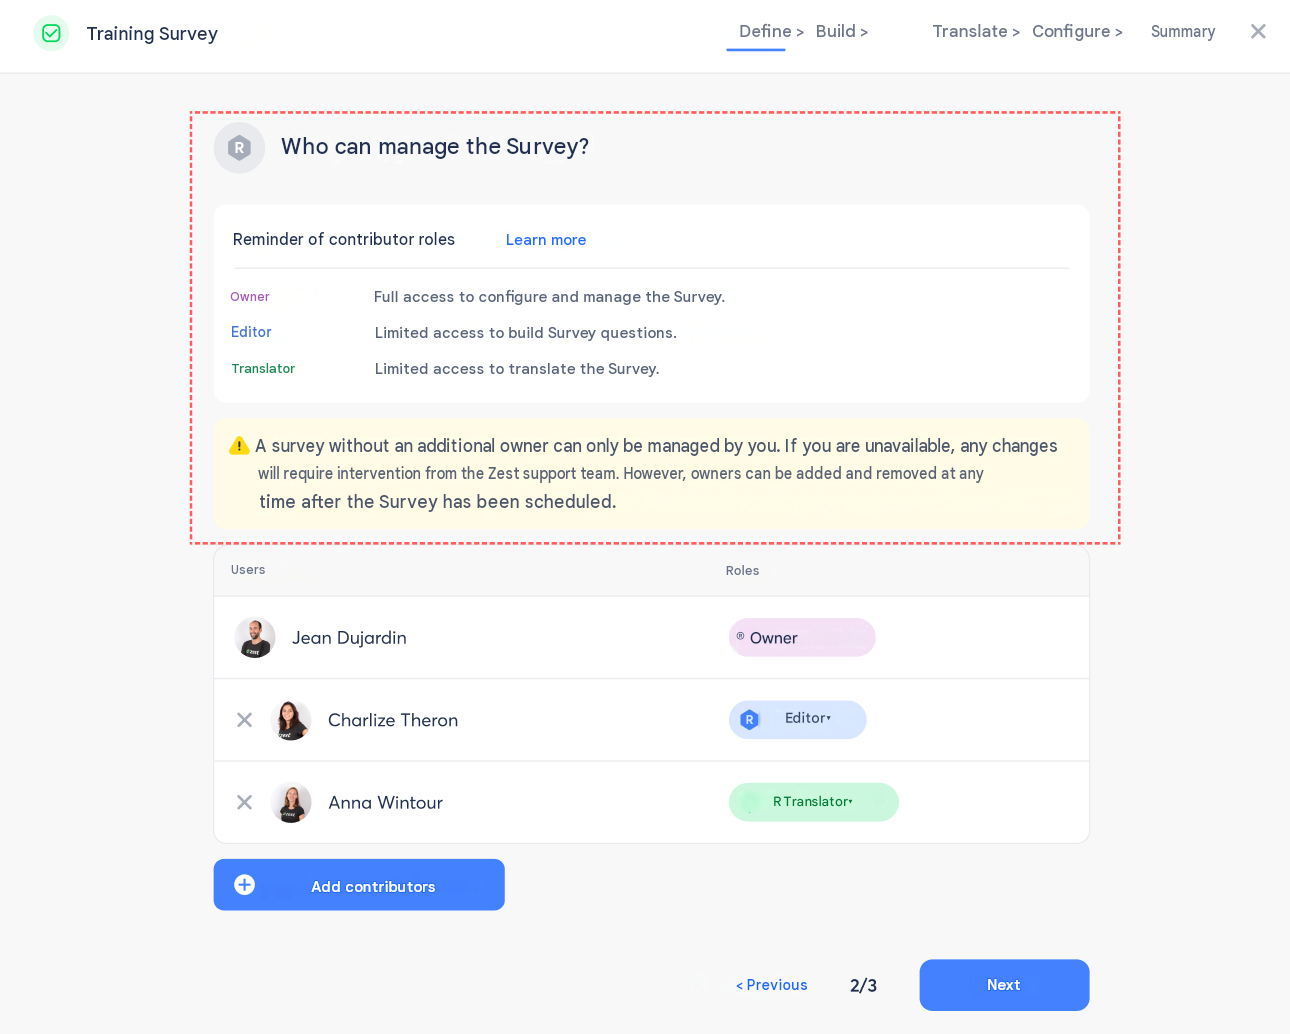
Task: Click the green Training Survey checkmark icon
Action: pos(51,33)
